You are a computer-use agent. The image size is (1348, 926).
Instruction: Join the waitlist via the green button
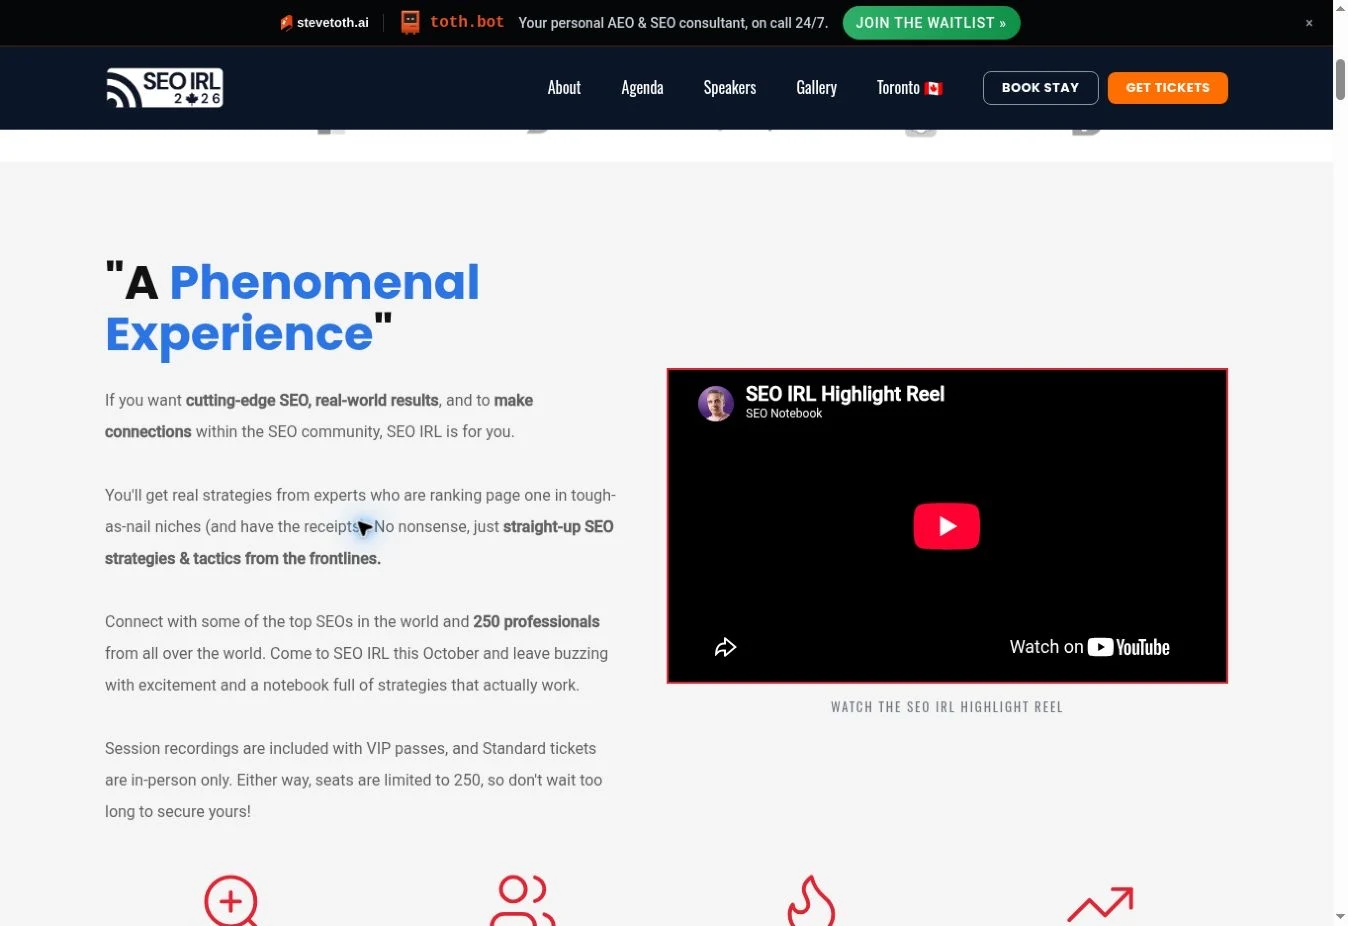pos(931,23)
